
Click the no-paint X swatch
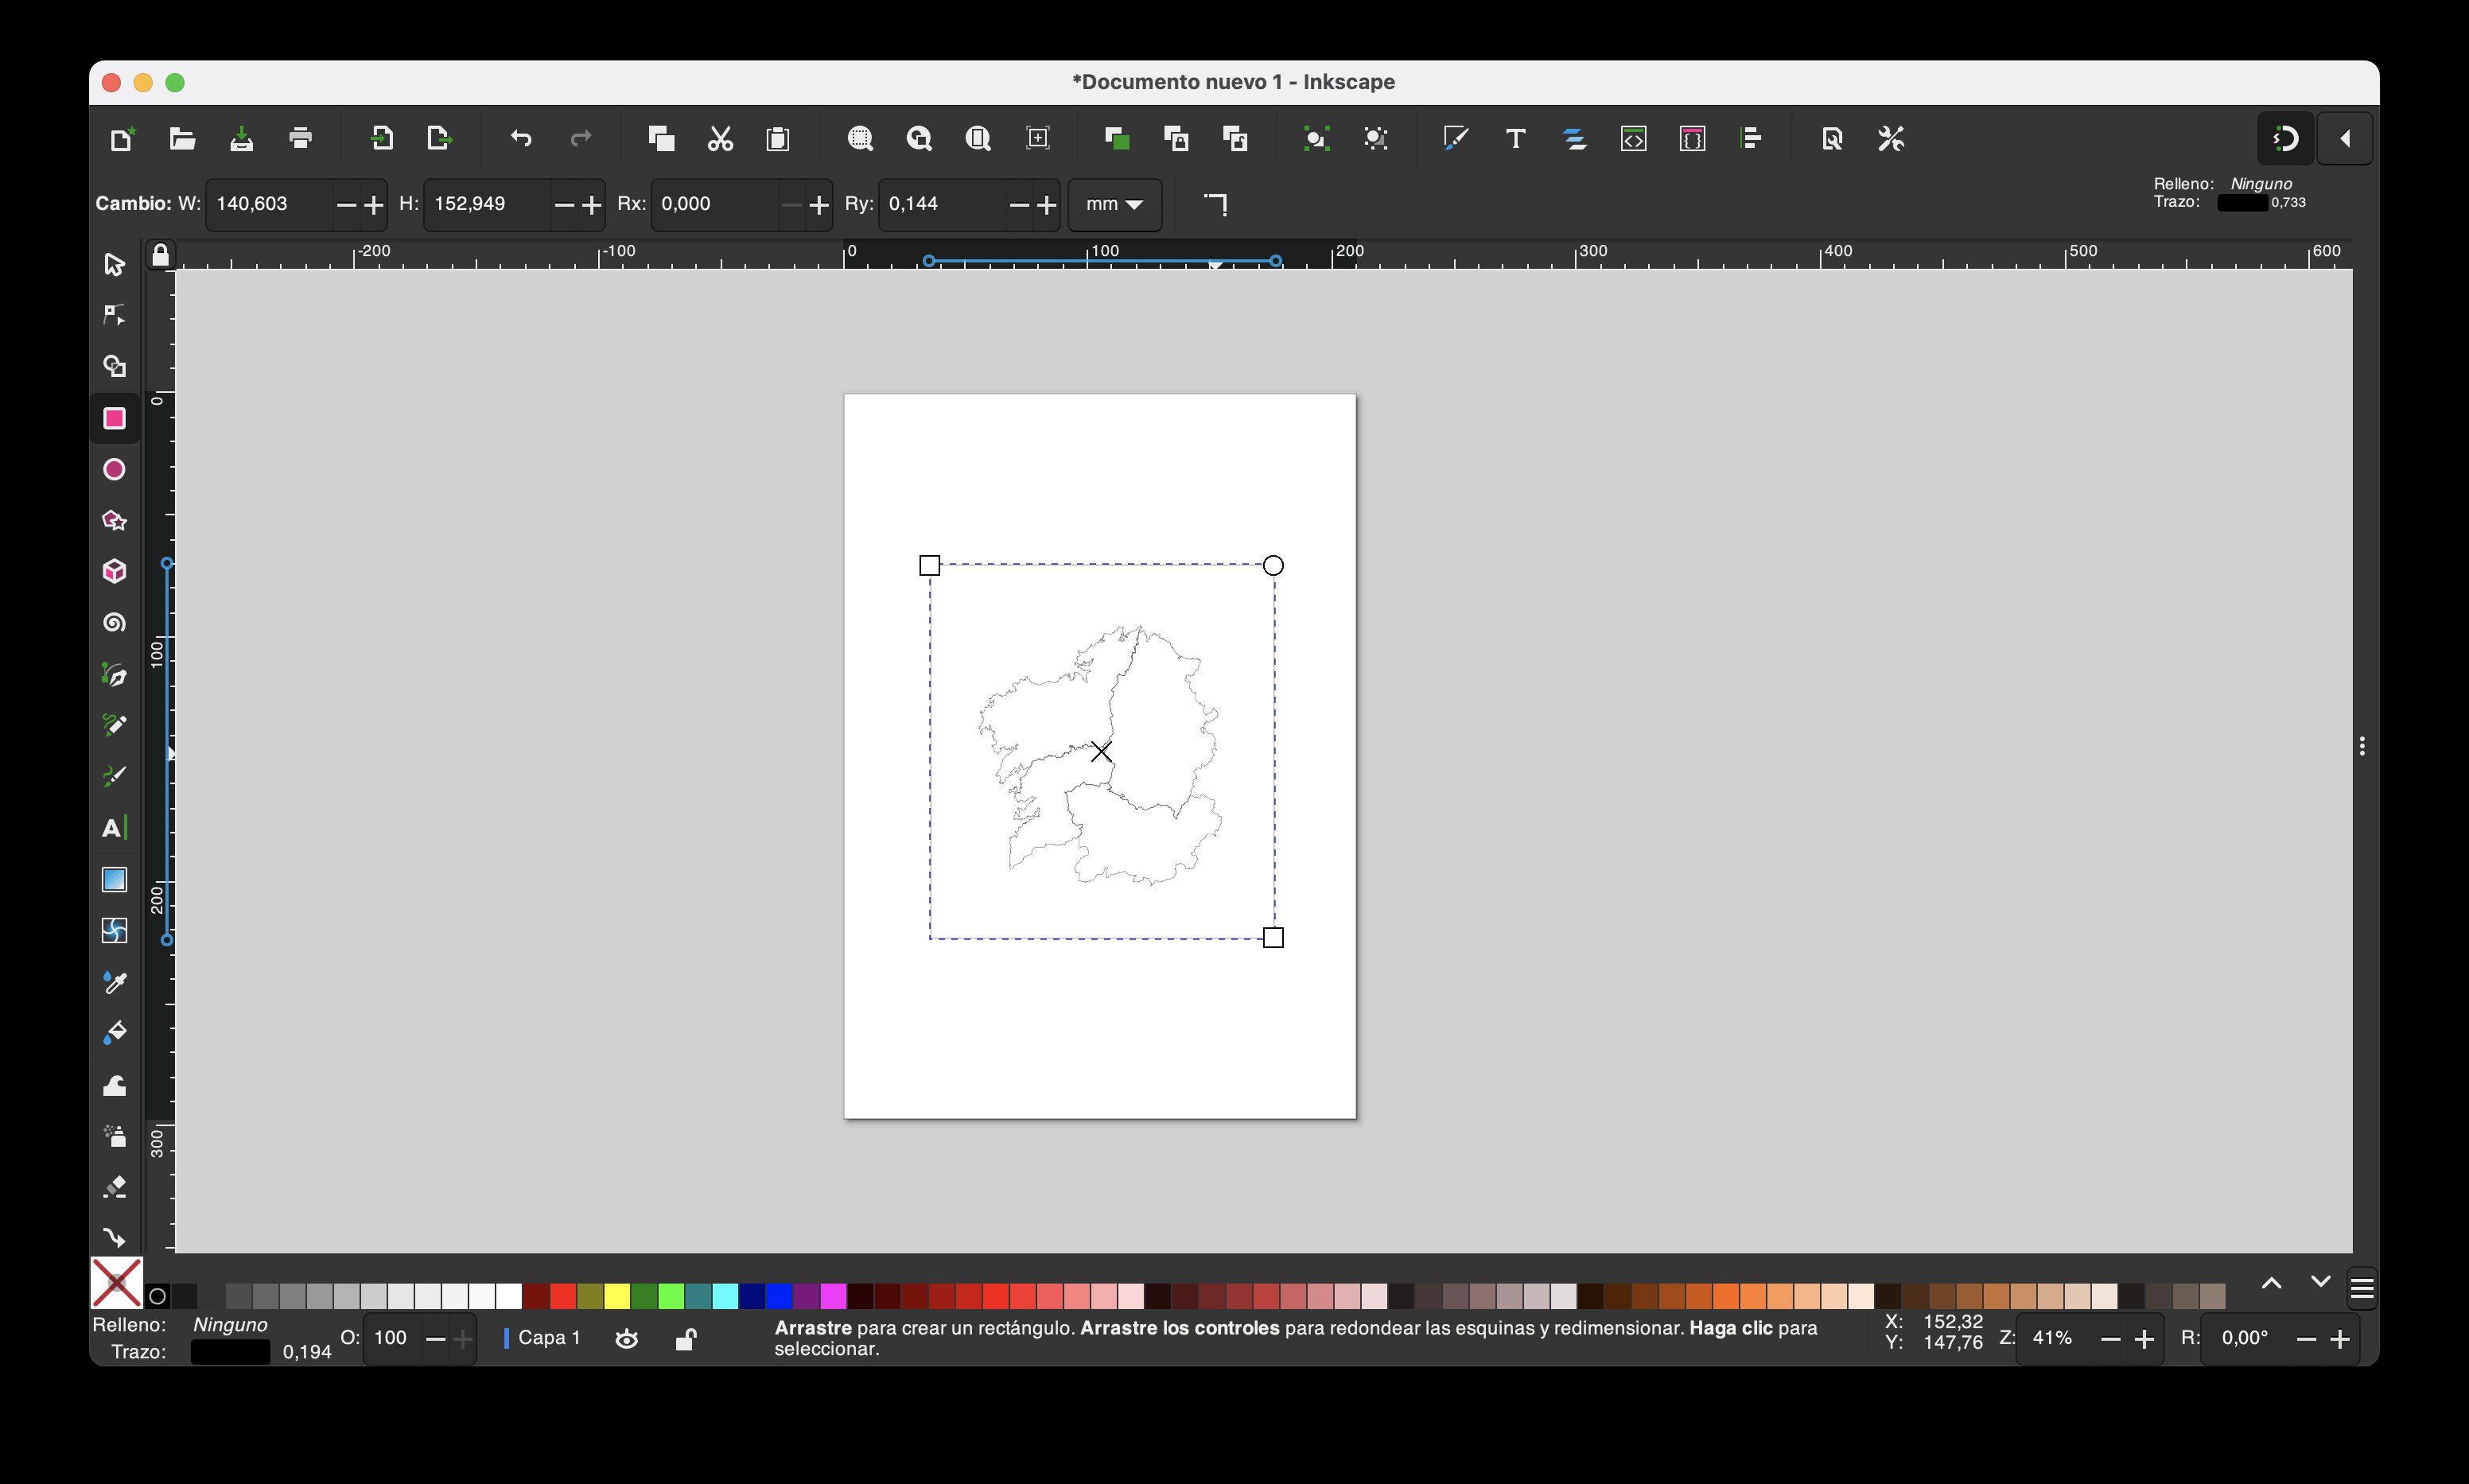(117, 1283)
